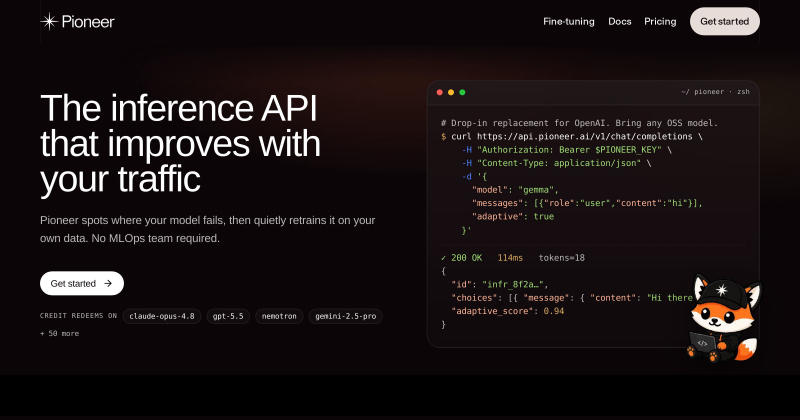This screenshot has height=420, width=800.
Task: Click the '114ms' latency value
Action: (x=510, y=258)
